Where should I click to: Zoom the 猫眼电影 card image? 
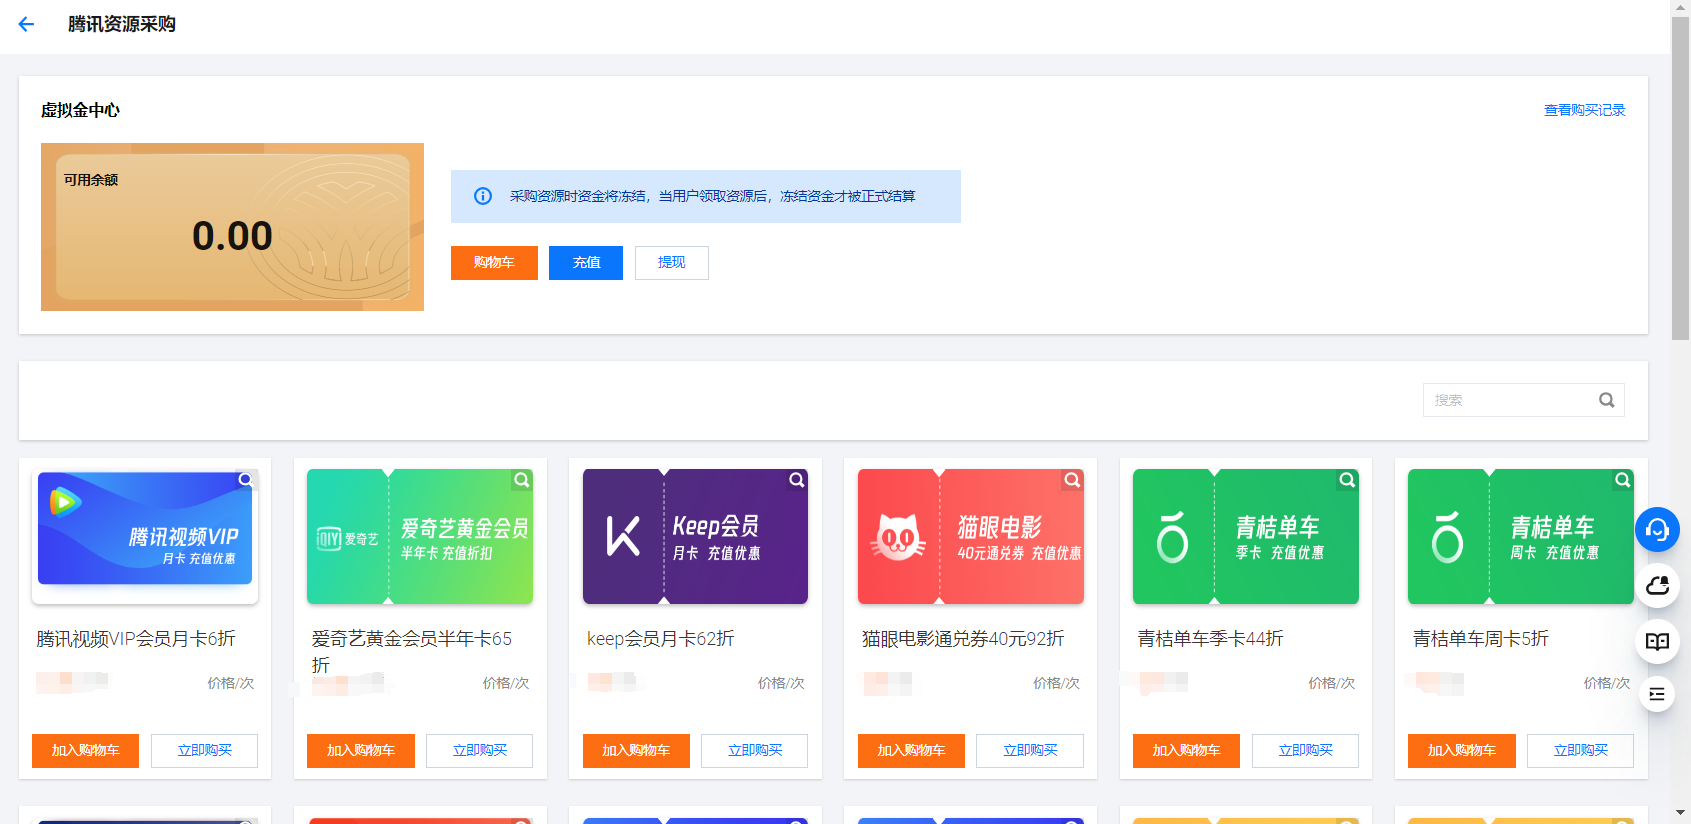1072,480
